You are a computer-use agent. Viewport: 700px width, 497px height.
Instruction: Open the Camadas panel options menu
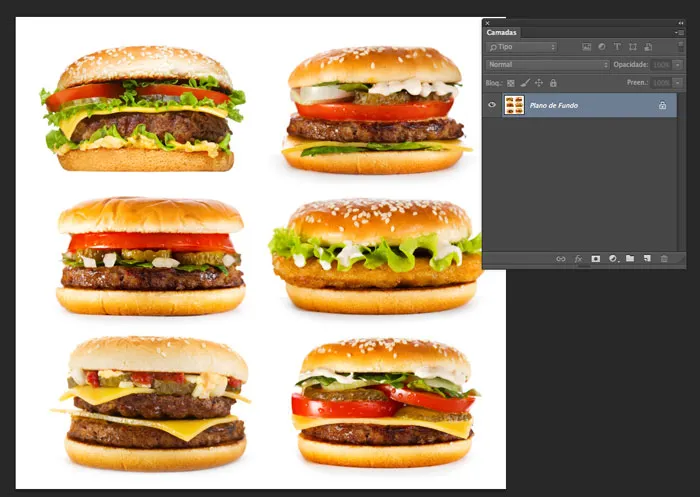[679, 33]
